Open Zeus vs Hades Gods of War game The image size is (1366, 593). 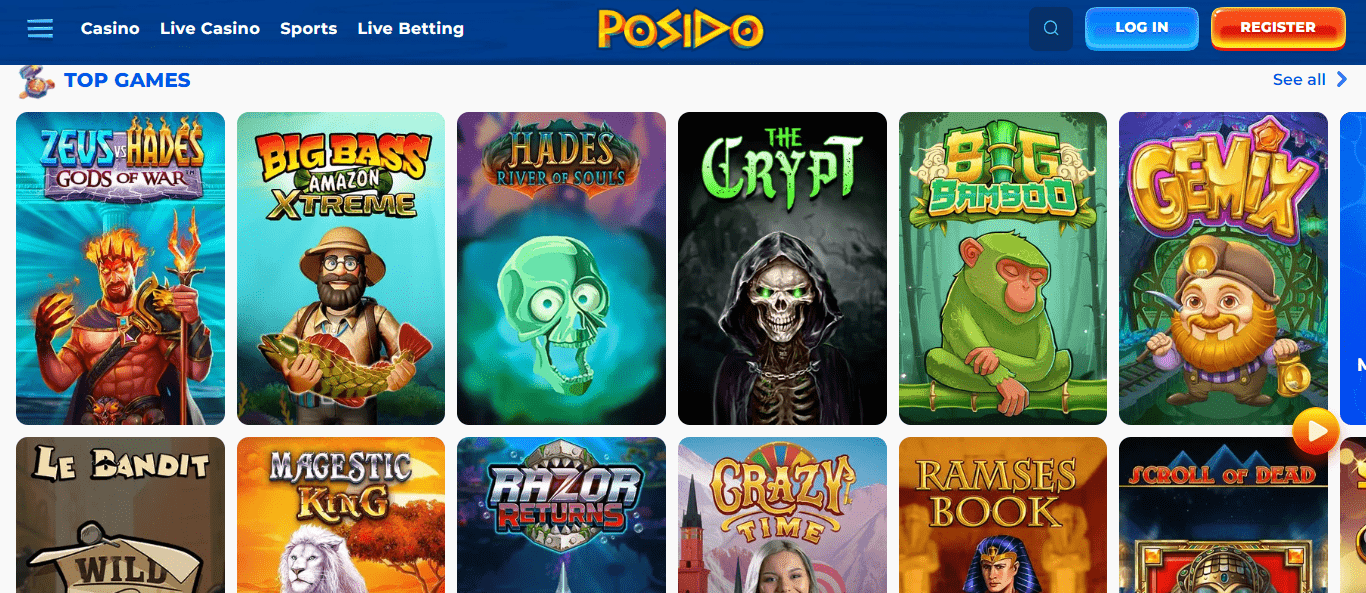tap(121, 268)
